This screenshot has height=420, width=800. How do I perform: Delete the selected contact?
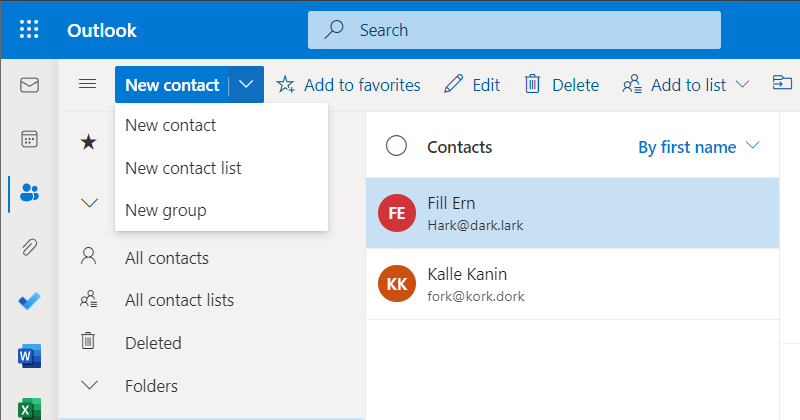(x=562, y=85)
